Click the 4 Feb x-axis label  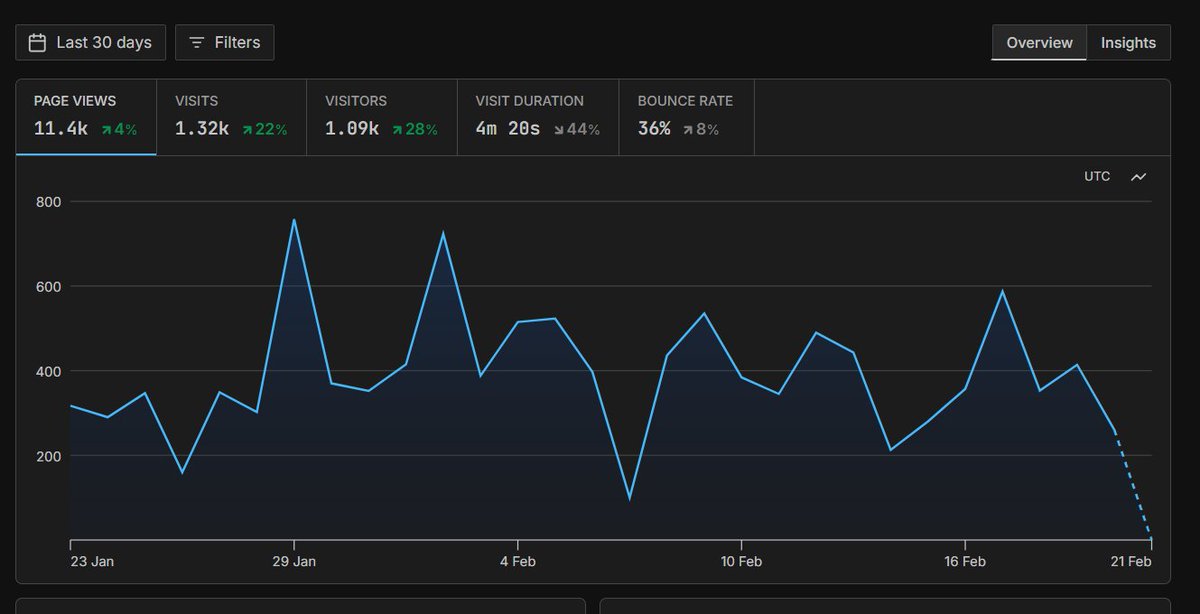click(517, 562)
